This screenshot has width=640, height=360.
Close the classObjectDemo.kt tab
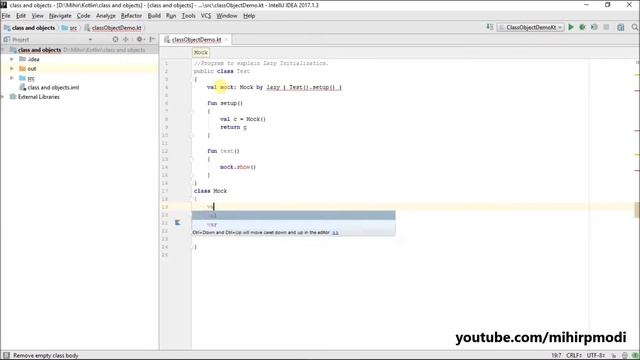click(226, 40)
